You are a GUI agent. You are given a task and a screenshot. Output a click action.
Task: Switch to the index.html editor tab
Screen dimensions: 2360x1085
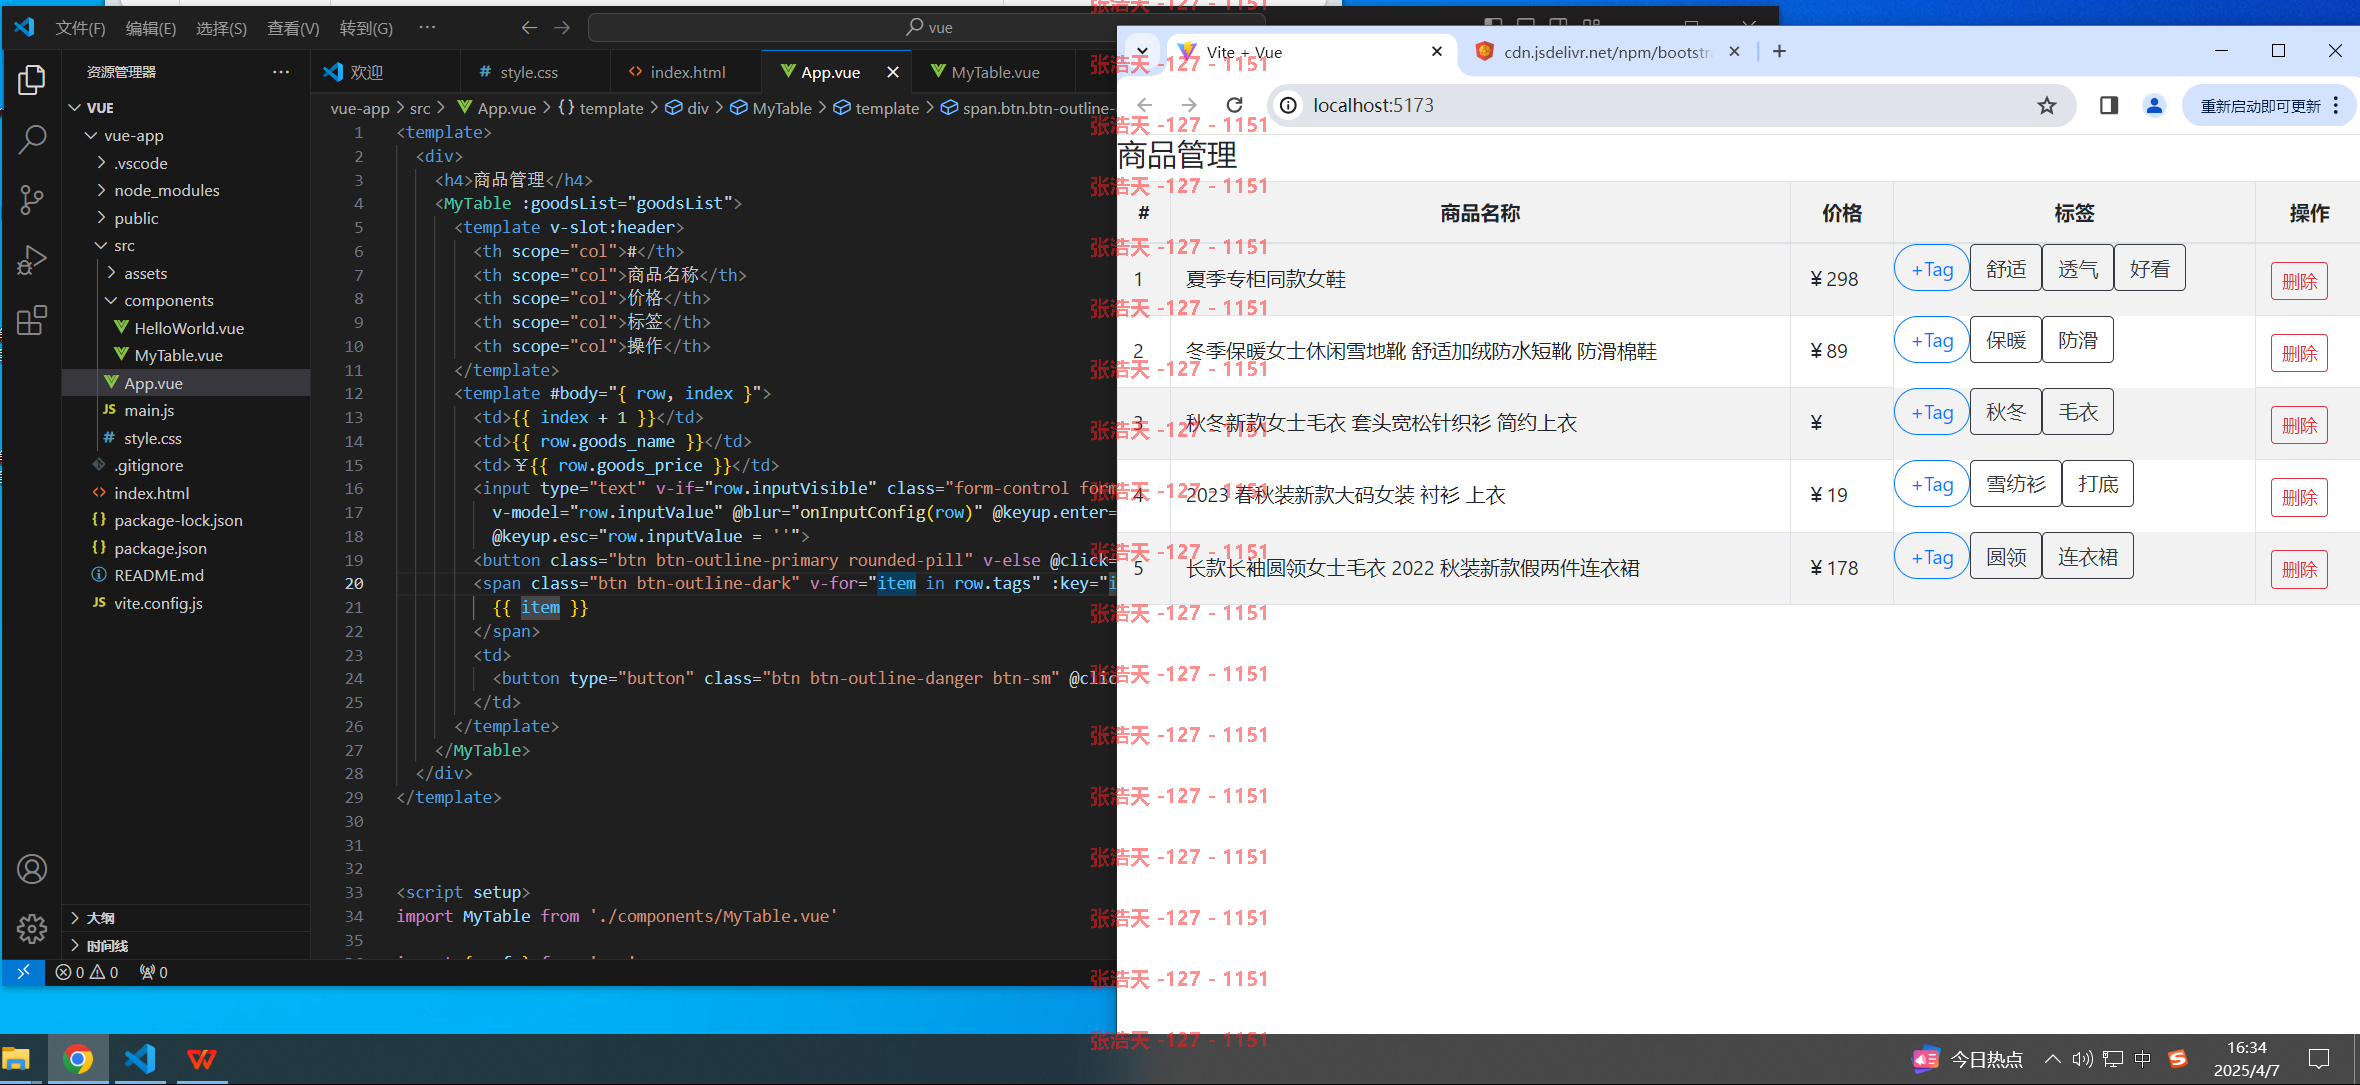click(688, 72)
